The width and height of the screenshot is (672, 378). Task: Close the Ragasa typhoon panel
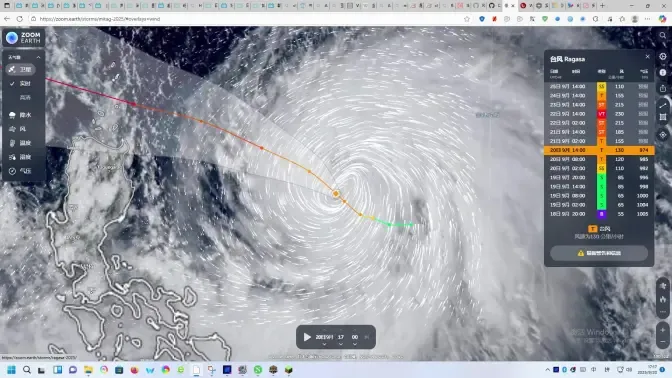click(x=647, y=57)
